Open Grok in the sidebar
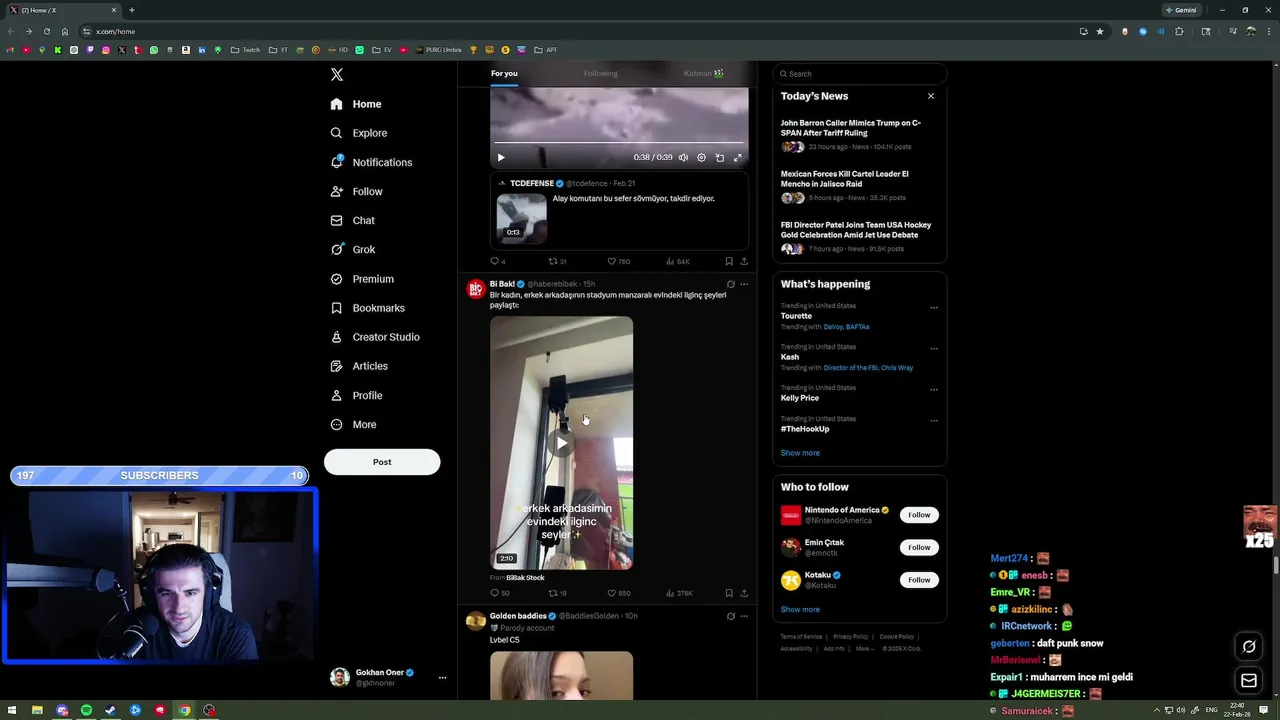The width and height of the screenshot is (1280, 720). [x=353, y=249]
